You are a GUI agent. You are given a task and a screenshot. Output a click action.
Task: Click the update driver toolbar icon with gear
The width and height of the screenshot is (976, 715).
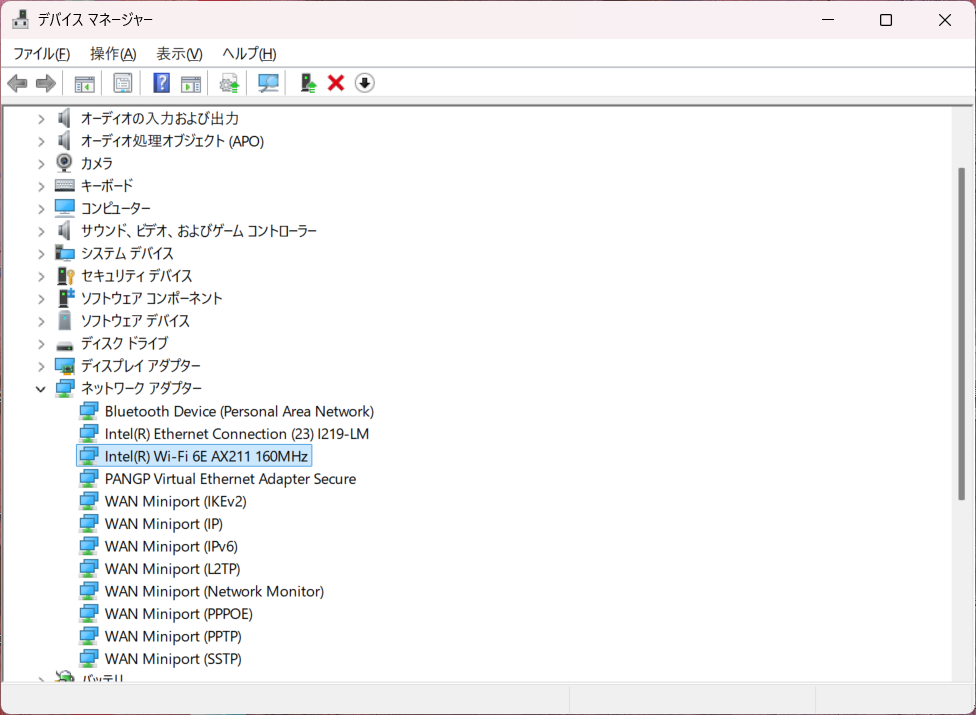(230, 83)
